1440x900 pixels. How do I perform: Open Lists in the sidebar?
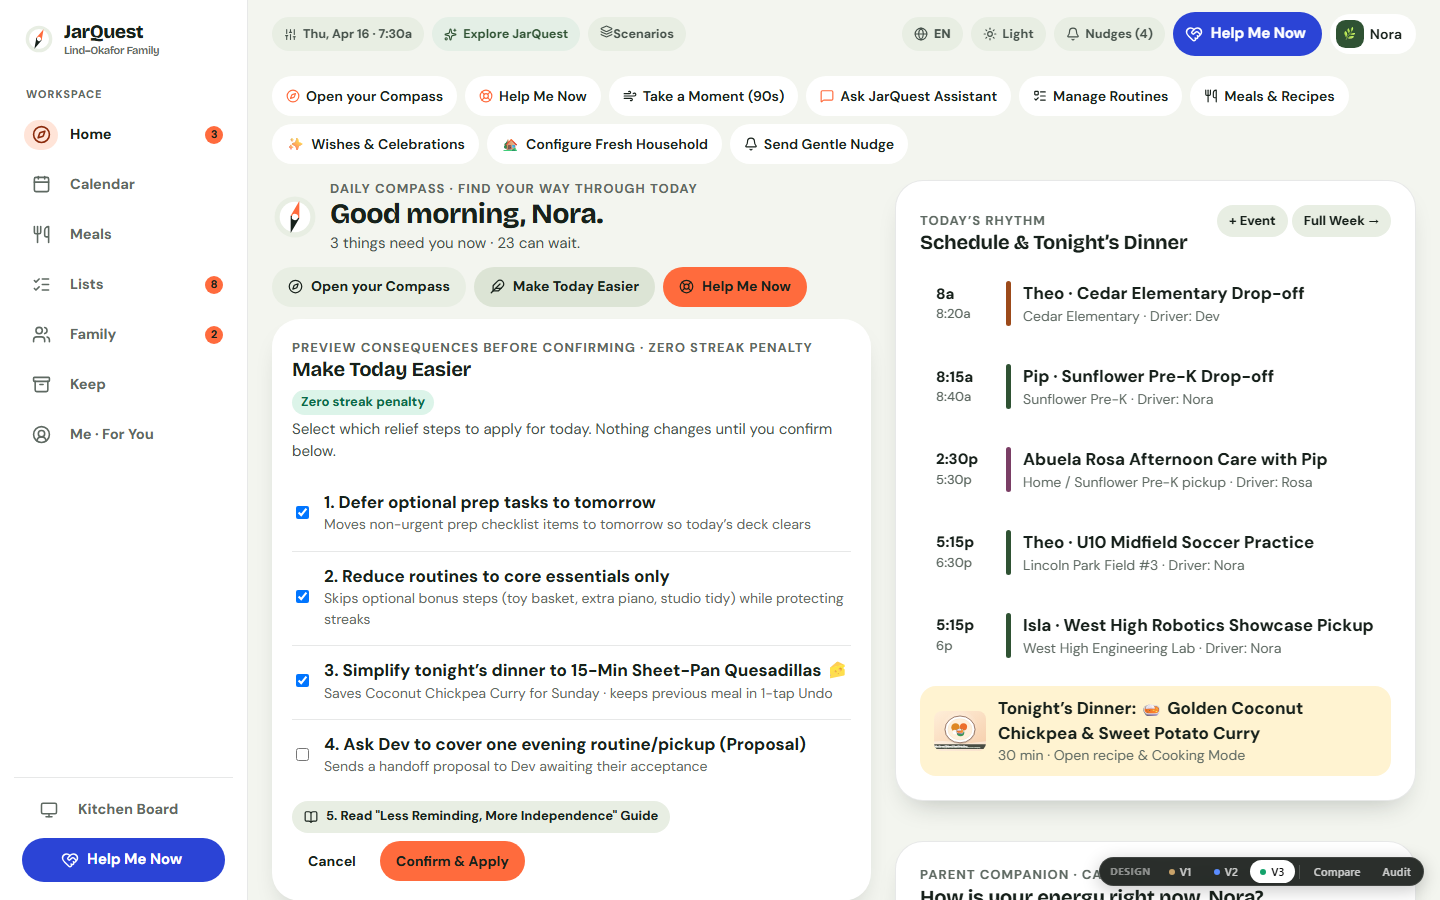tap(124, 284)
